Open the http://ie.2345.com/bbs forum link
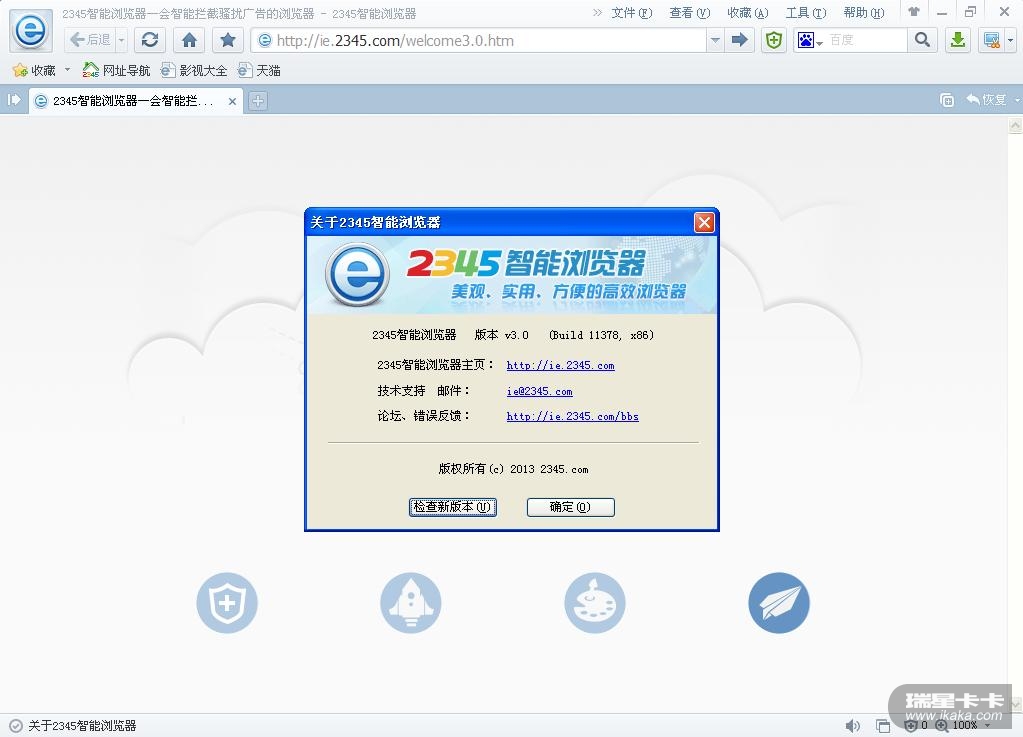 pos(572,416)
